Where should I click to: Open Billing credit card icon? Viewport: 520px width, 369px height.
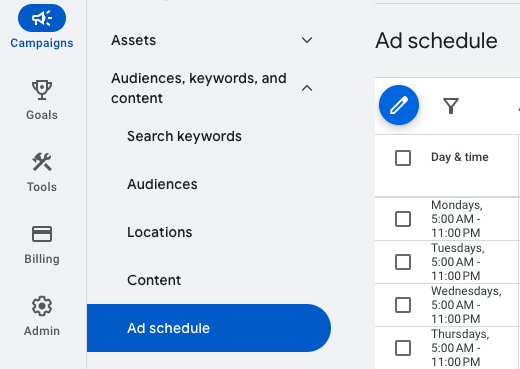42,234
